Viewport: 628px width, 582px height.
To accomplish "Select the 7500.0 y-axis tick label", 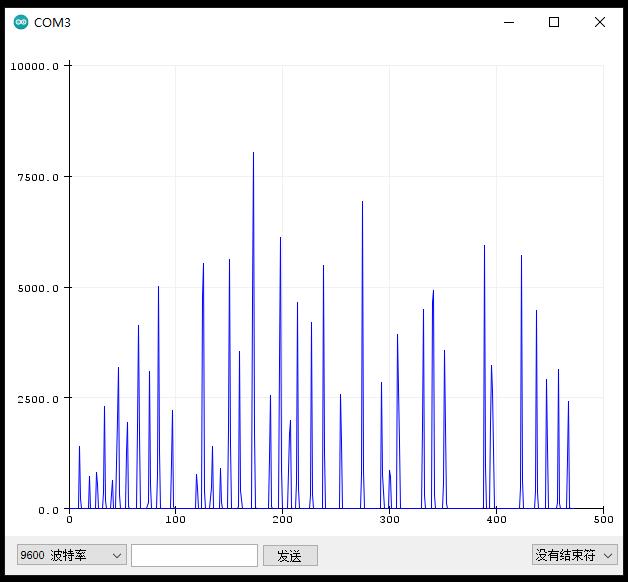I will click(x=39, y=177).
